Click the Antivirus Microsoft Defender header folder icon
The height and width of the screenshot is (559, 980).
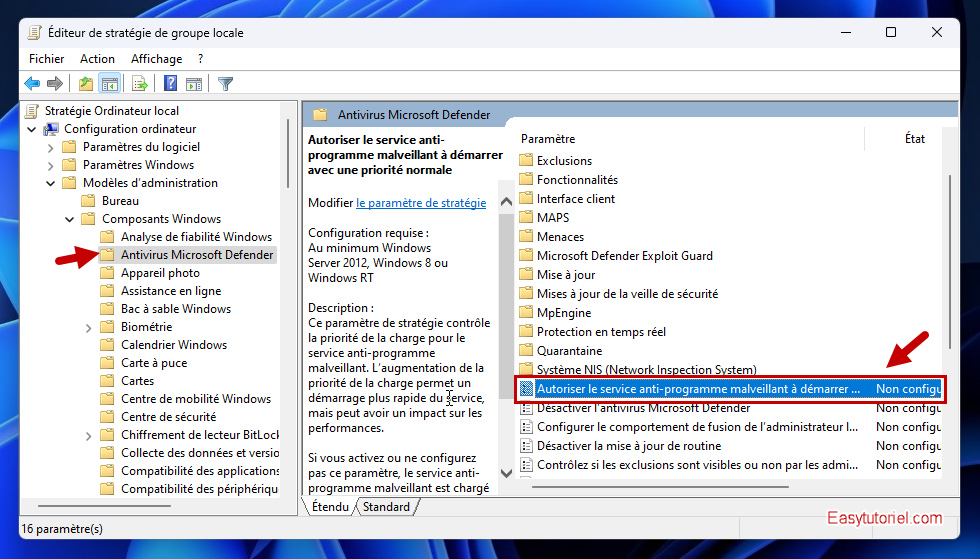point(320,114)
